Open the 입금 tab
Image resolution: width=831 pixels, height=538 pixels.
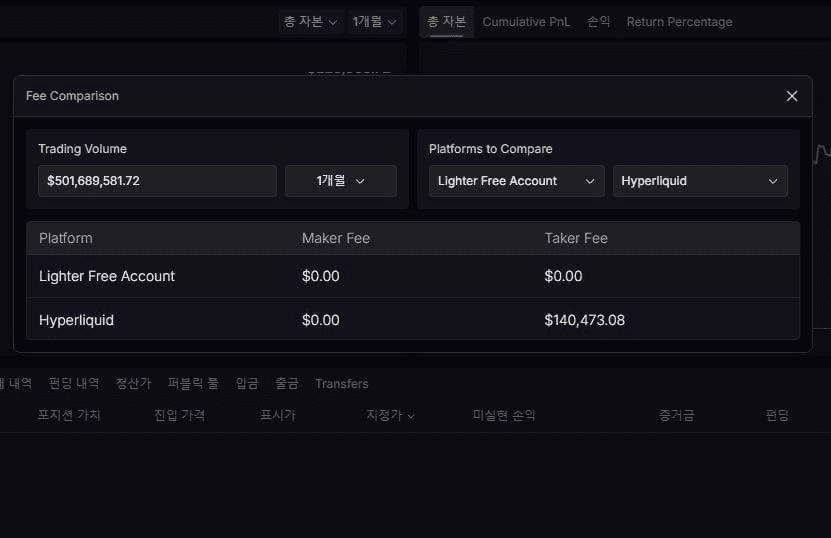tap(247, 384)
